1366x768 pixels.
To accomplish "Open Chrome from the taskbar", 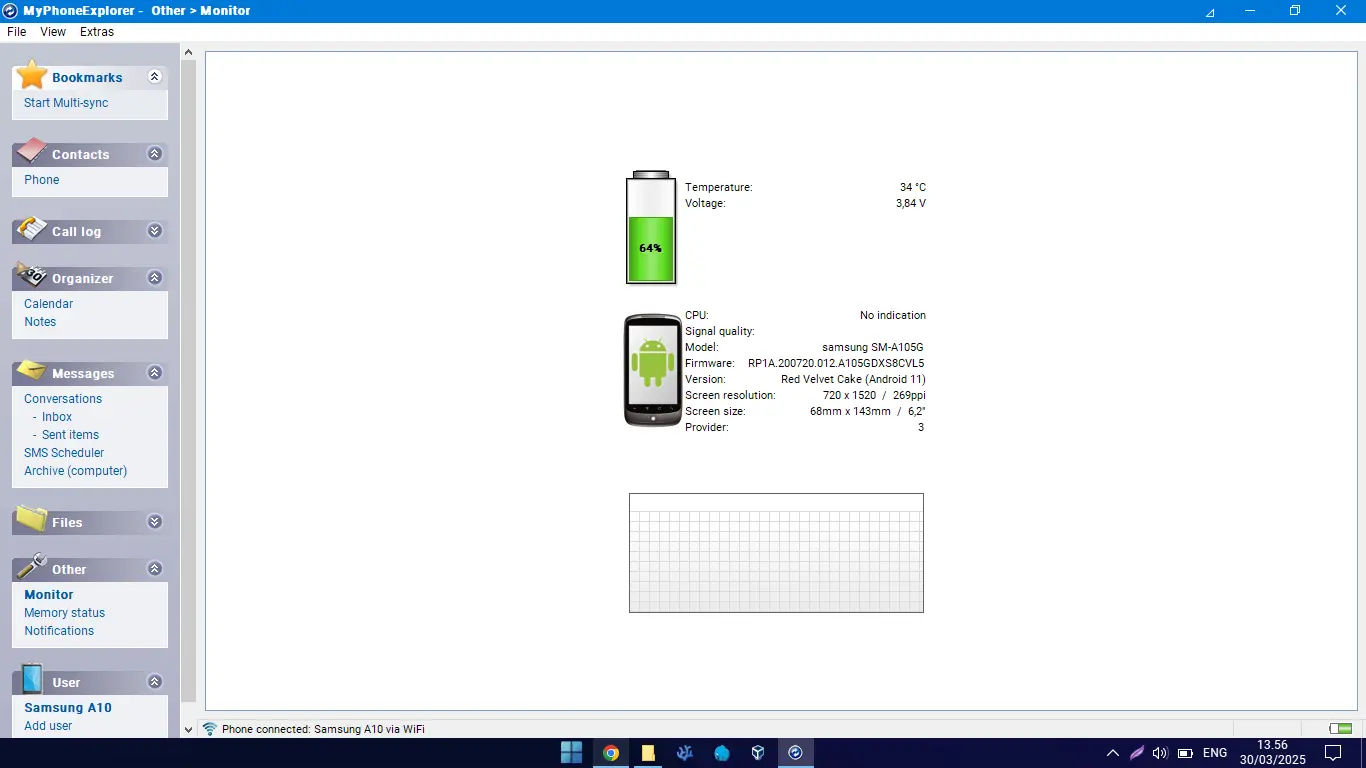I will pyautogui.click(x=610, y=753).
